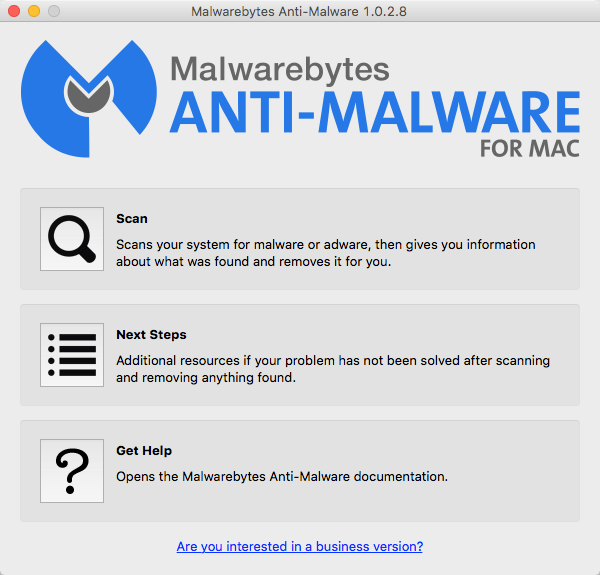The height and width of the screenshot is (575, 600).
Task: Click the Opens documentation description text
Action: click(282, 476)
